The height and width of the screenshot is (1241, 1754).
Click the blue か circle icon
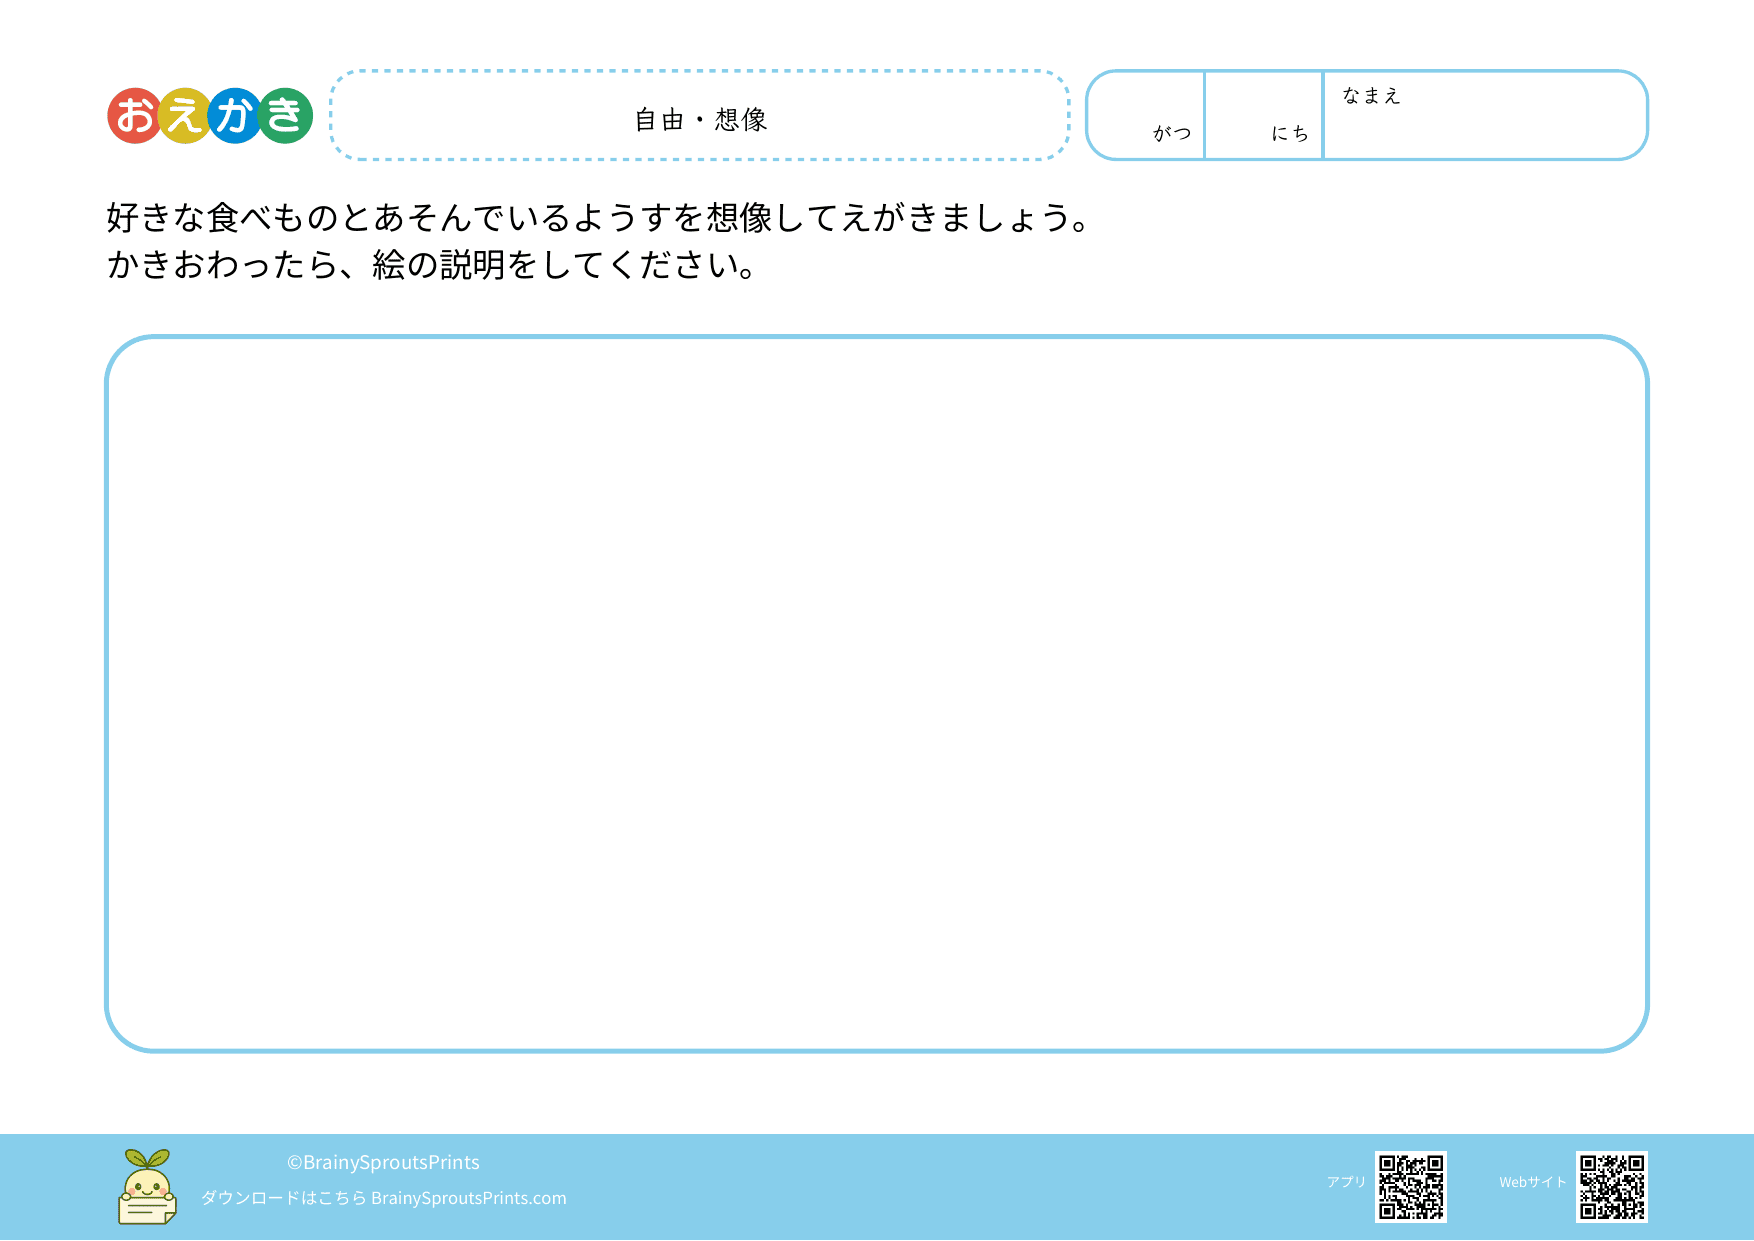point(235,116)
